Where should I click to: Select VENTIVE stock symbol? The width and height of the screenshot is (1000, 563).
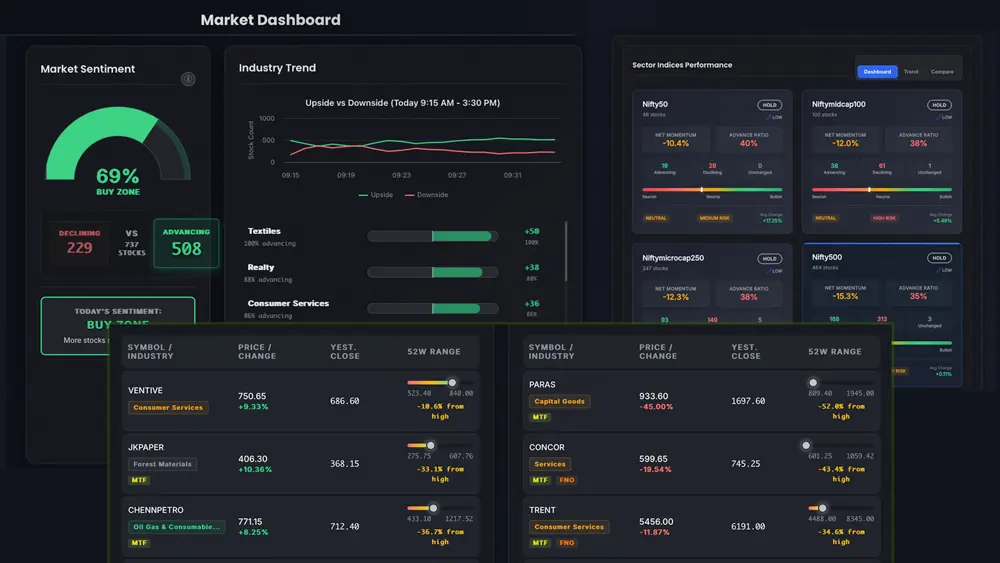(145, 390)
